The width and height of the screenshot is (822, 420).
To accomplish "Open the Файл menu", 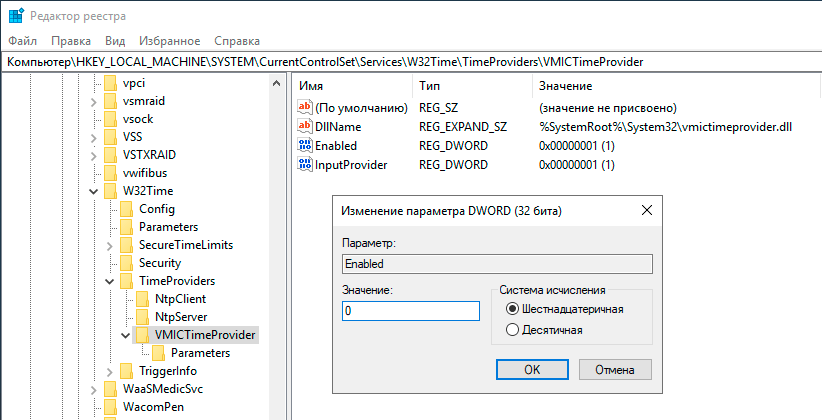I will pyautogui.click(x=22, y=41).
